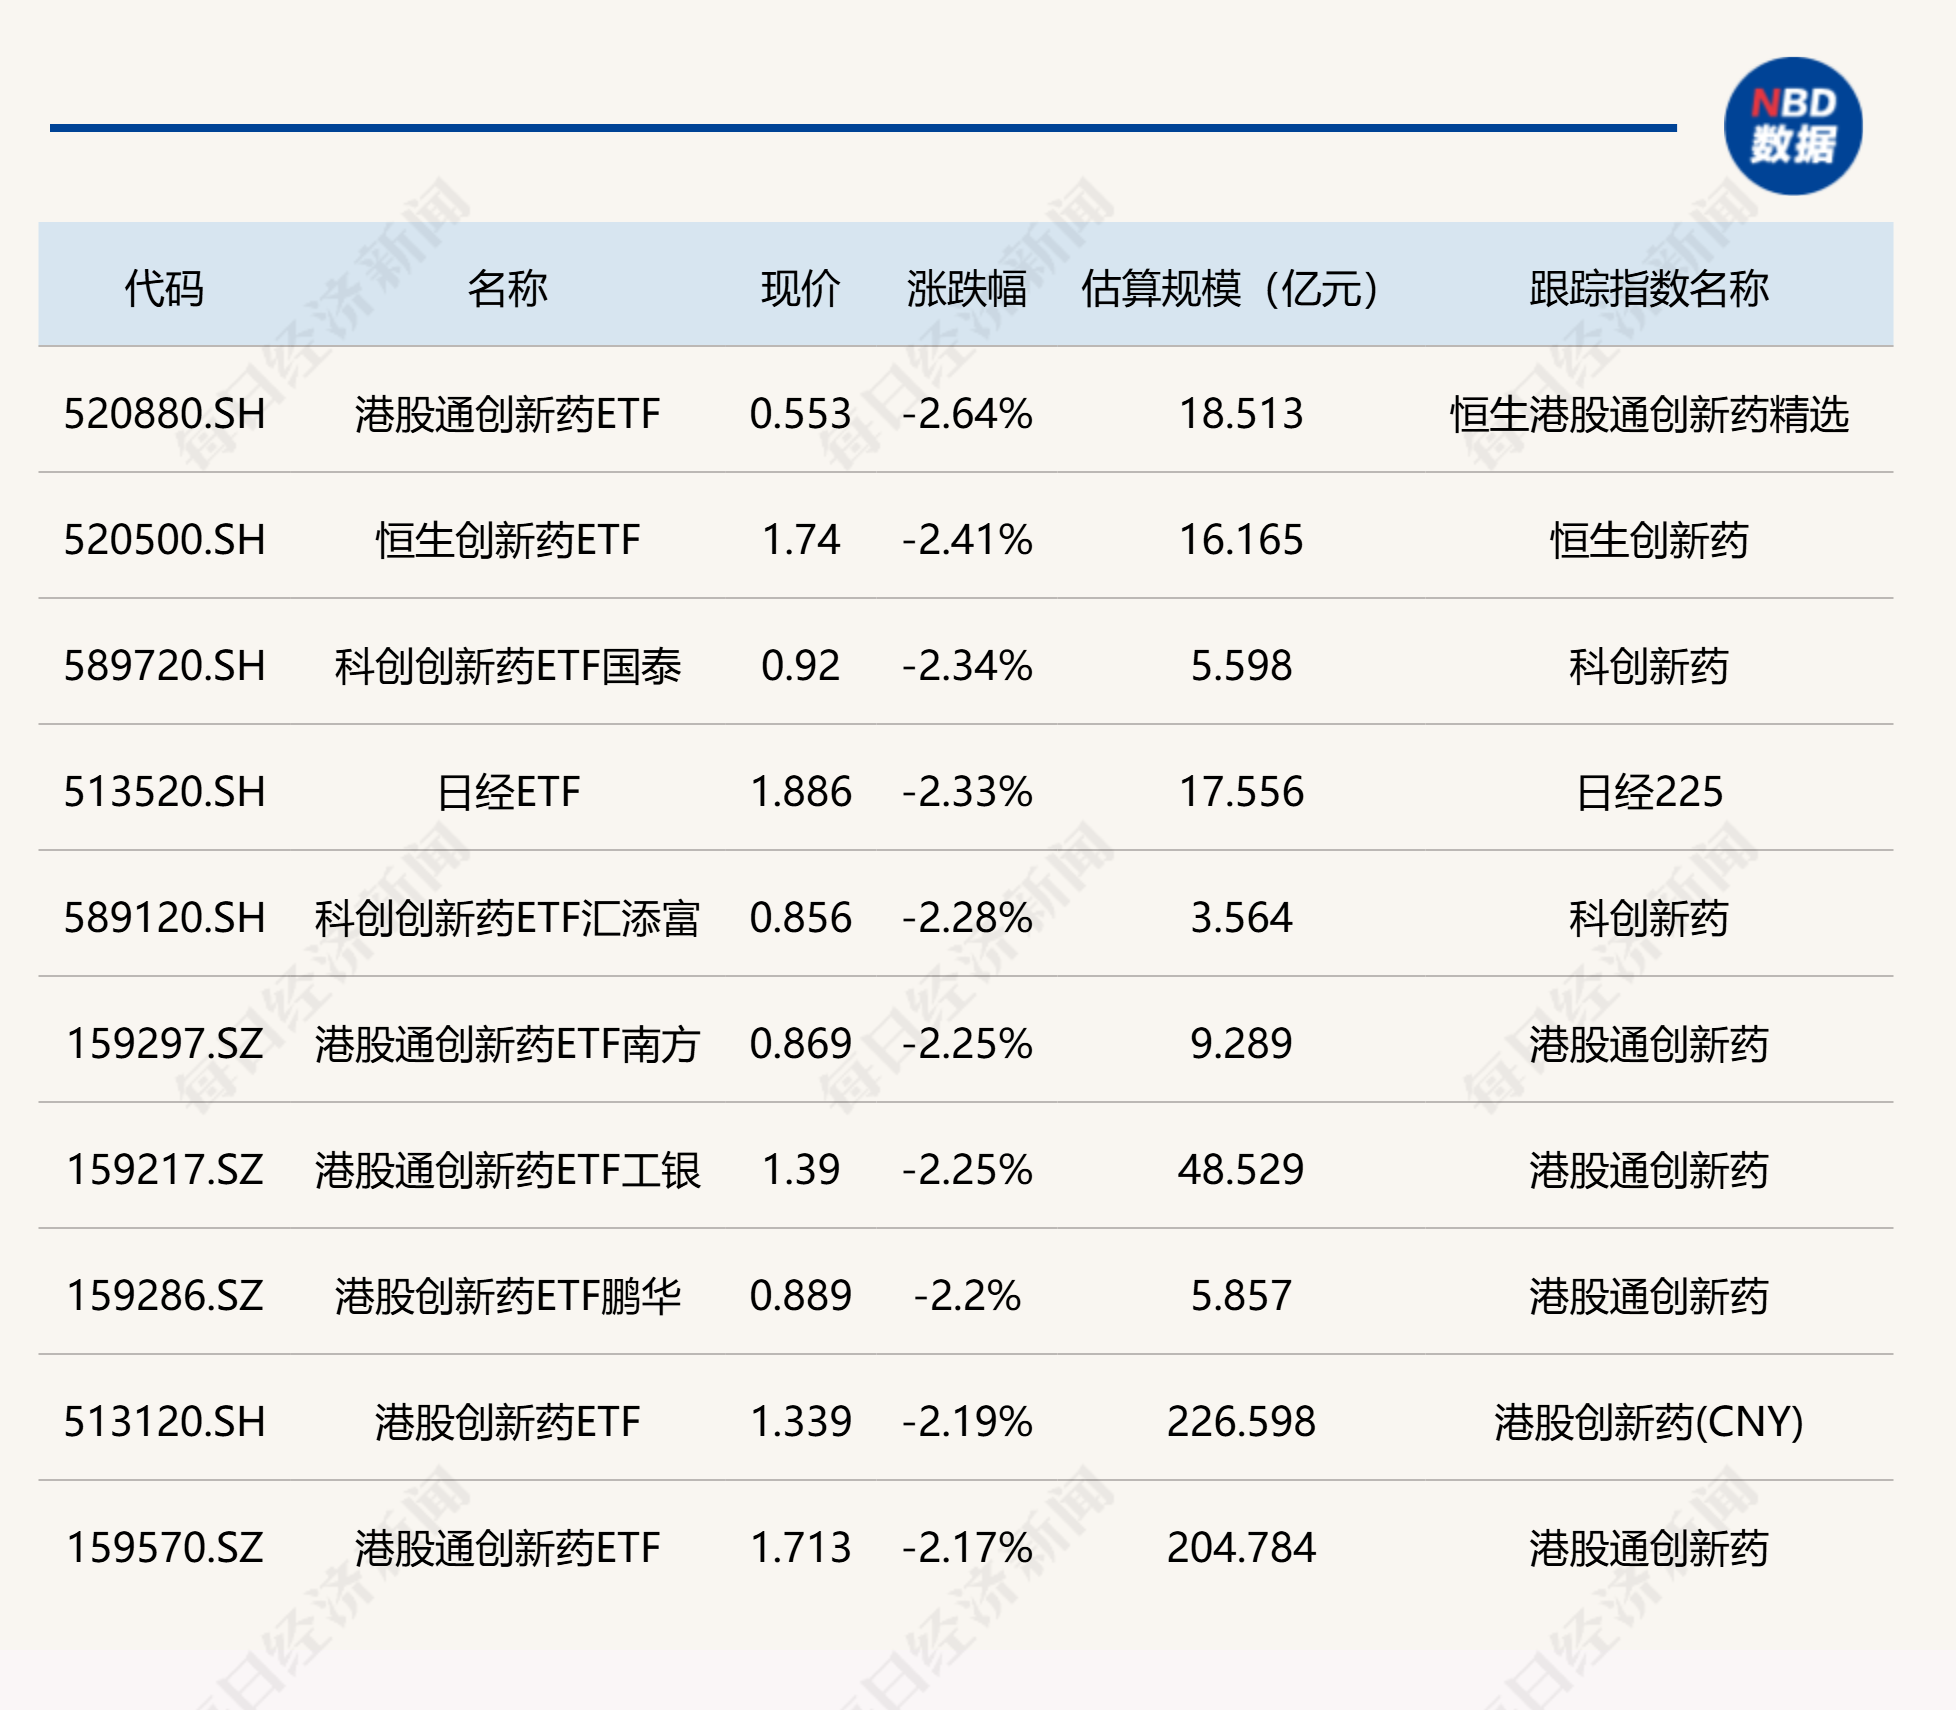Click the 涨跌幅 column header
The height and width of the screenshot is (1710, 1956).
point(966,289)
